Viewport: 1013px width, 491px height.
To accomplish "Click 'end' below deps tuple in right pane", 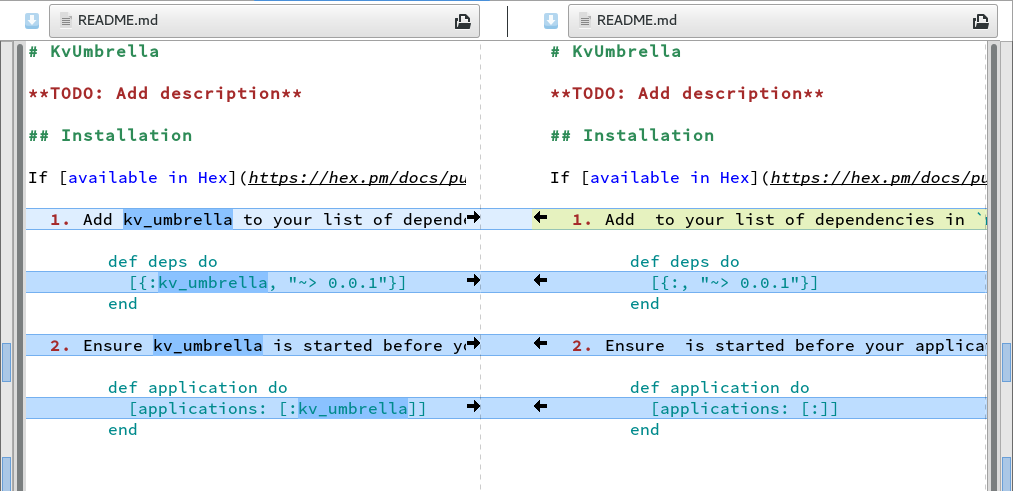I will click(645, 304).
